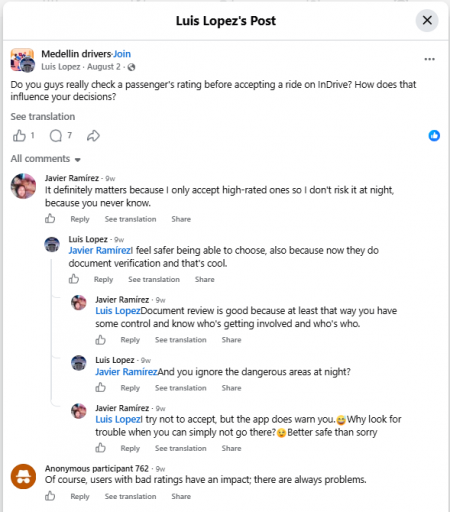Viewport: 450px width, 512px height.
Task: Show translation of the main post
Action: click(43, 116)
